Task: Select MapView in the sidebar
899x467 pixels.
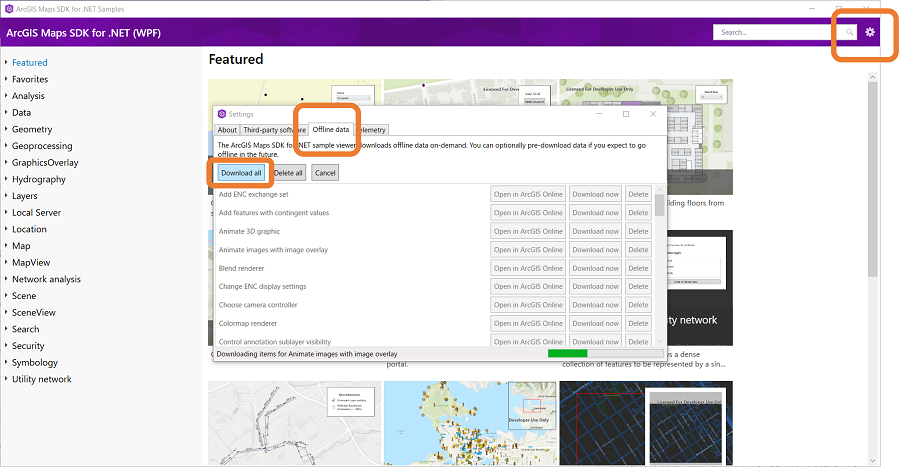Action: (31, 262)
